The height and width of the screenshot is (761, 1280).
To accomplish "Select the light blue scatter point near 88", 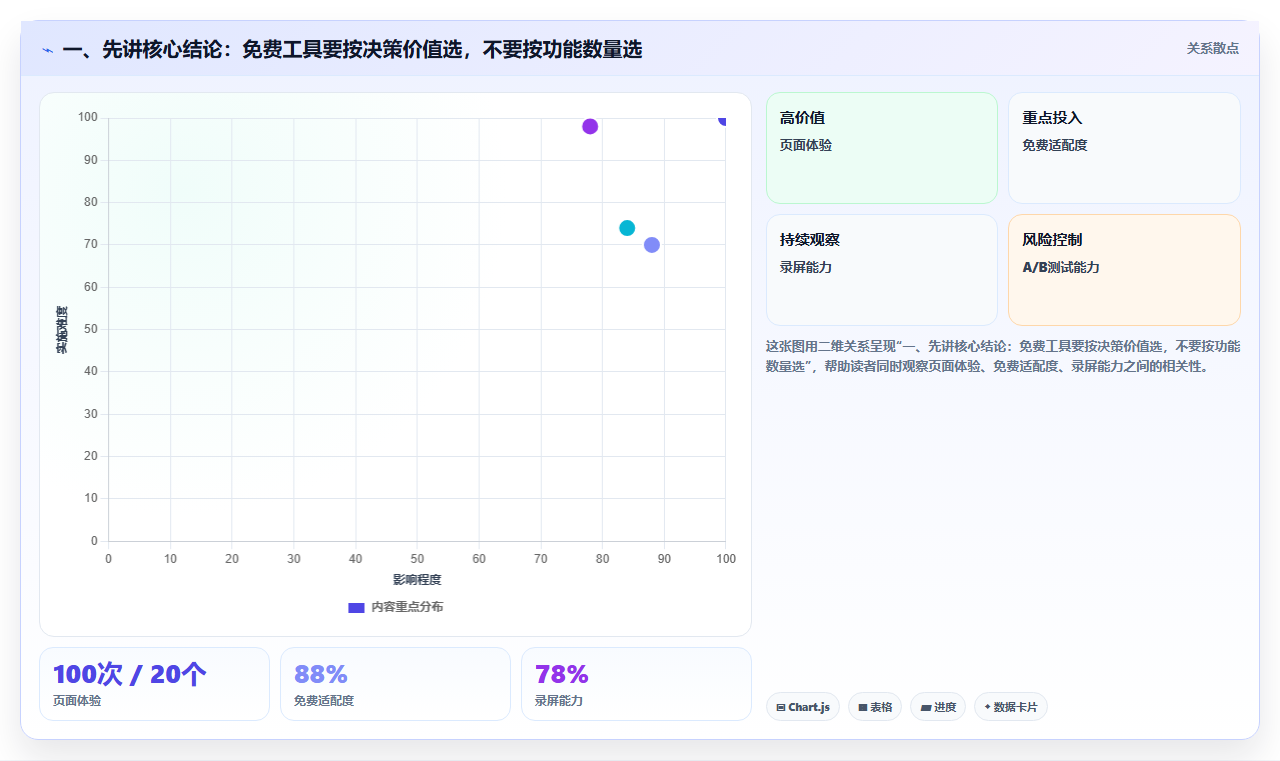I will click(652, 245).
